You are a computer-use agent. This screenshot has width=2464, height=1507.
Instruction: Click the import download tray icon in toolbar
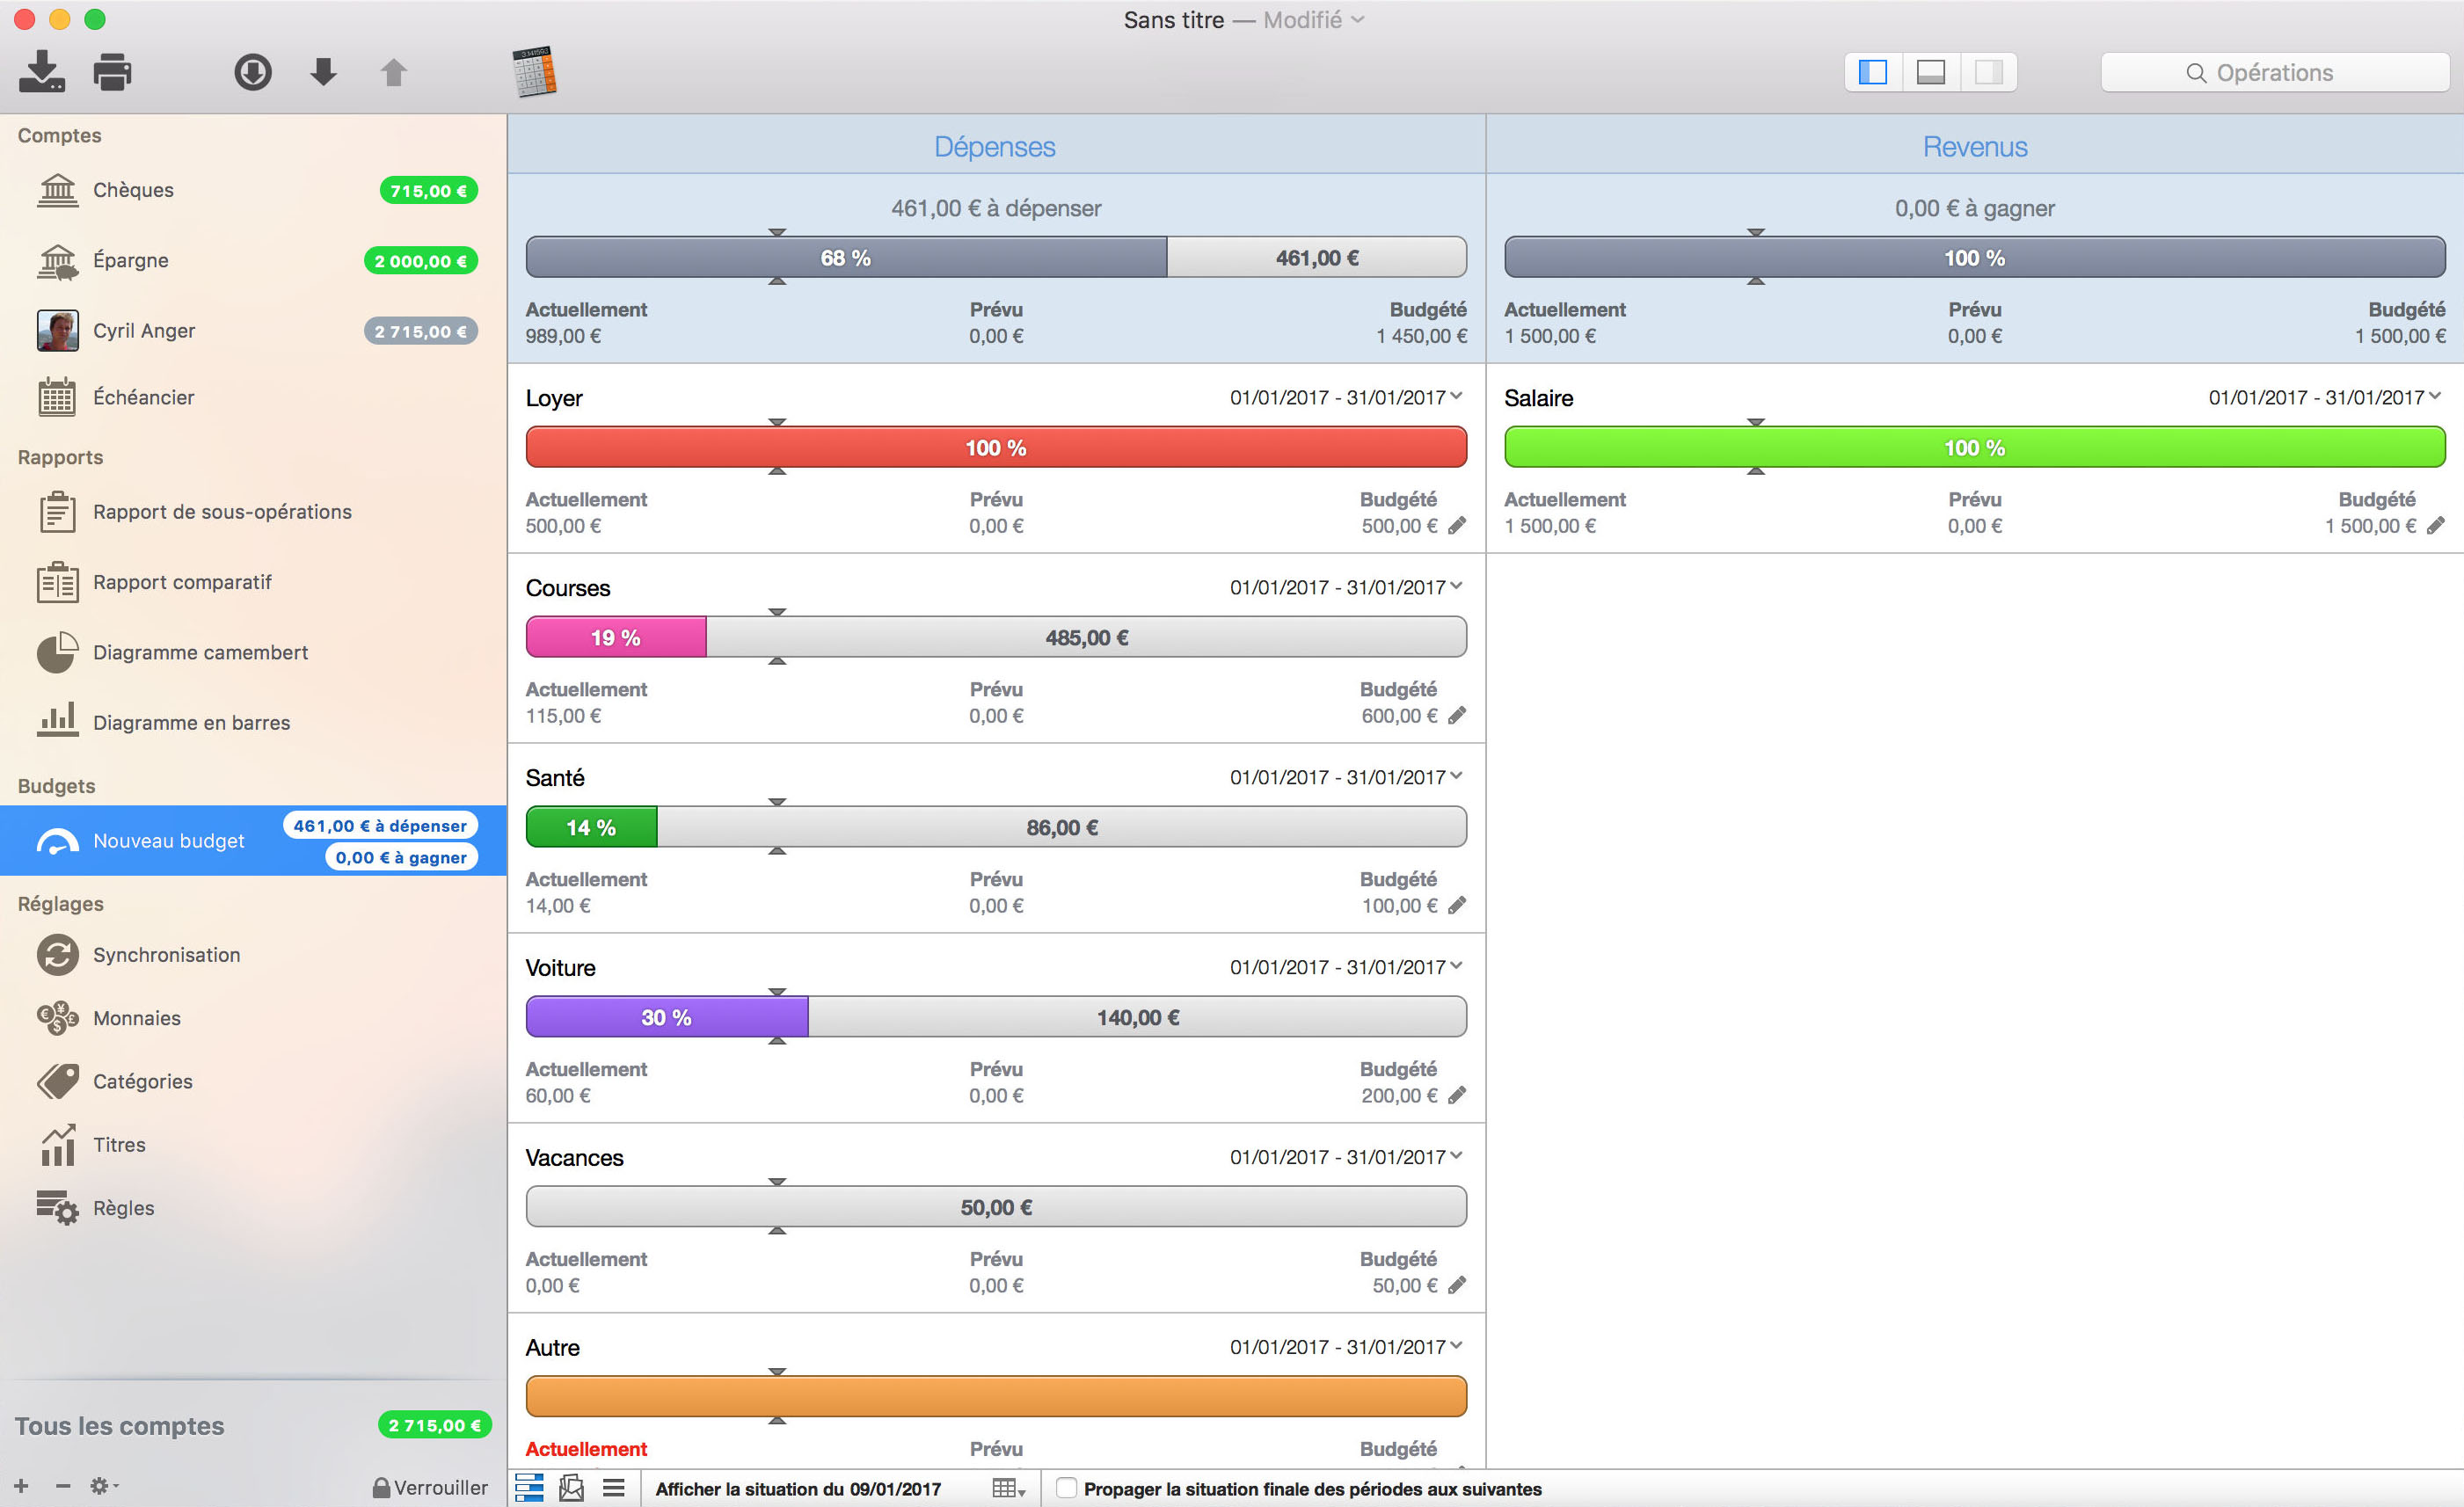[42, 72]
